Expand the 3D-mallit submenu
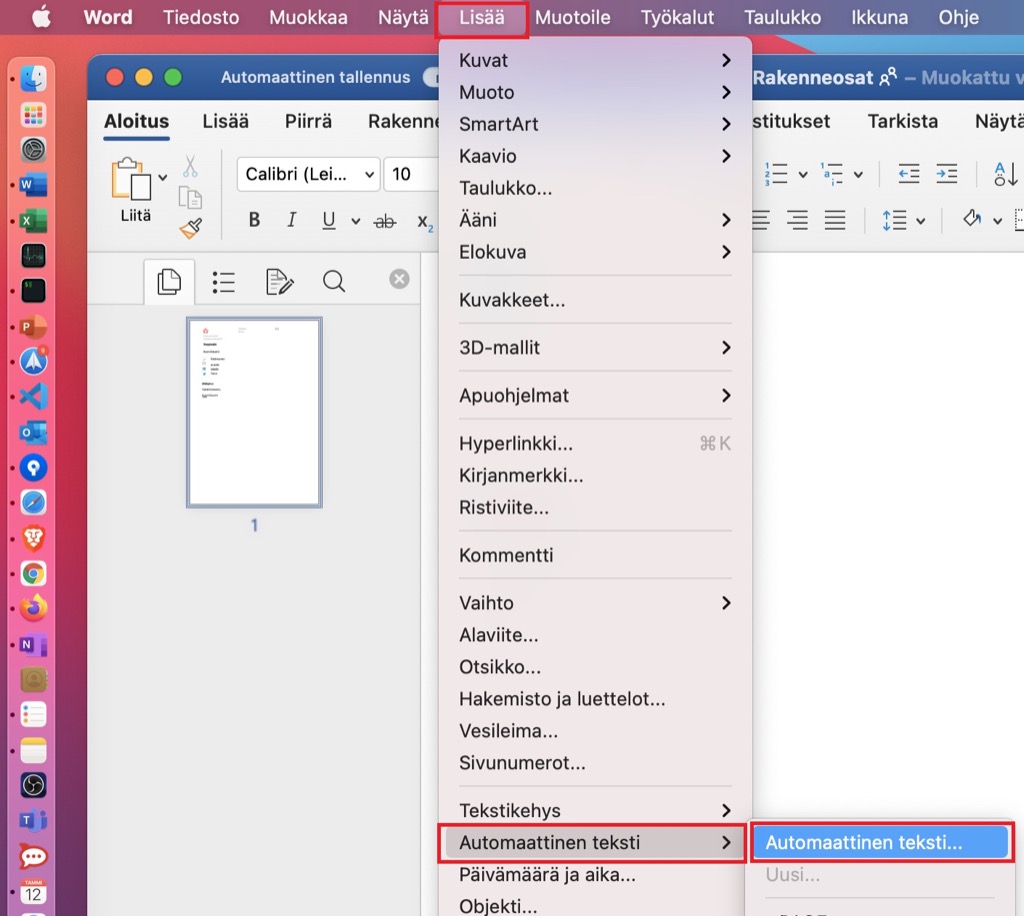Screen dimensions: 1024x916 [x=595, y=347]
